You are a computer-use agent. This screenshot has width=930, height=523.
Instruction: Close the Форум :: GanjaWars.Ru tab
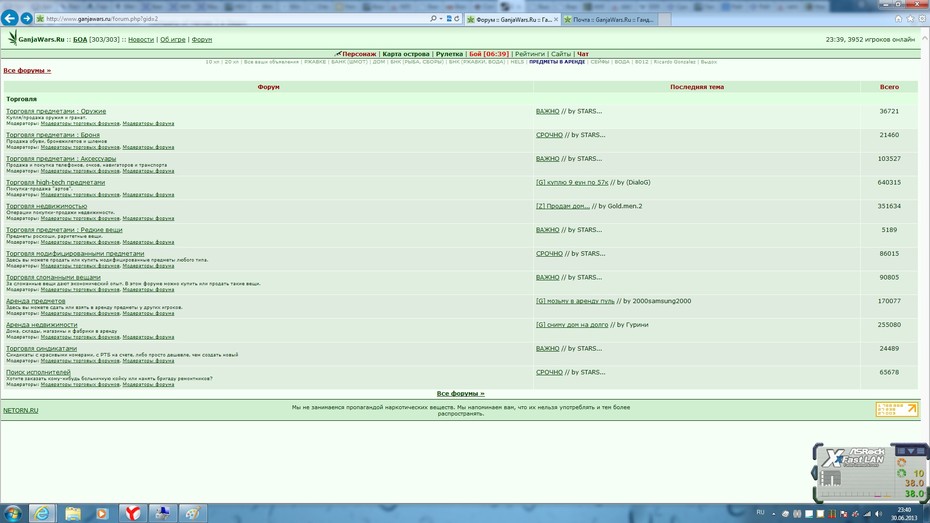(x=556, y=20)
